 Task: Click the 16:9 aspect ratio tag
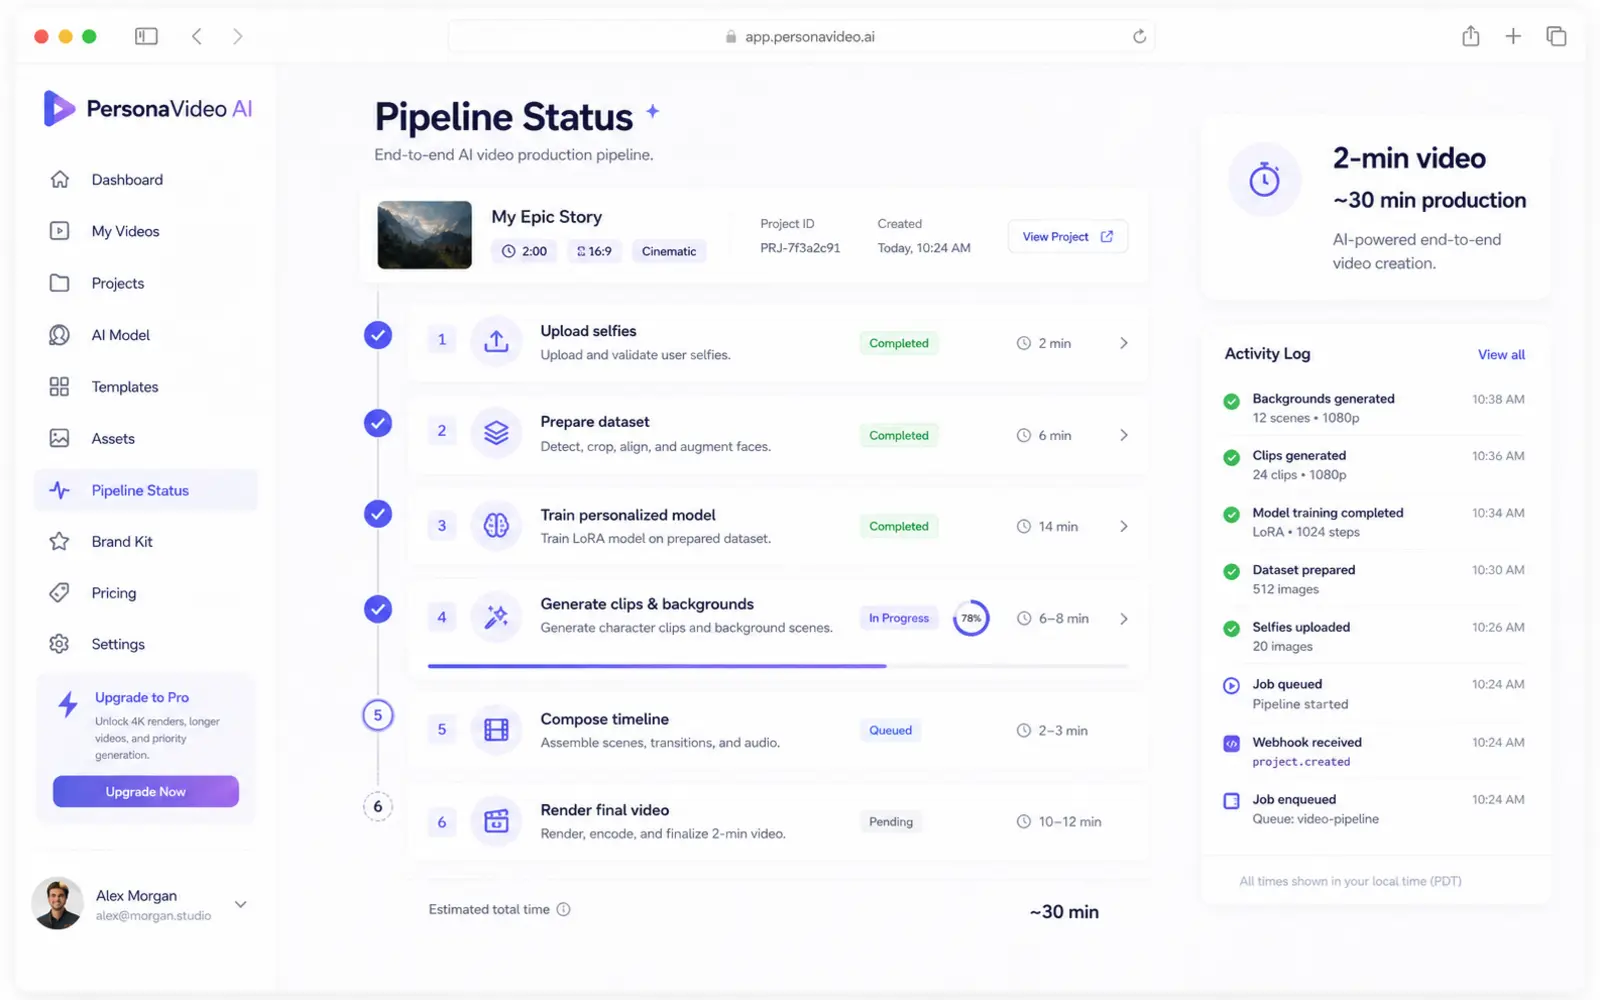[x=594, y=251]
